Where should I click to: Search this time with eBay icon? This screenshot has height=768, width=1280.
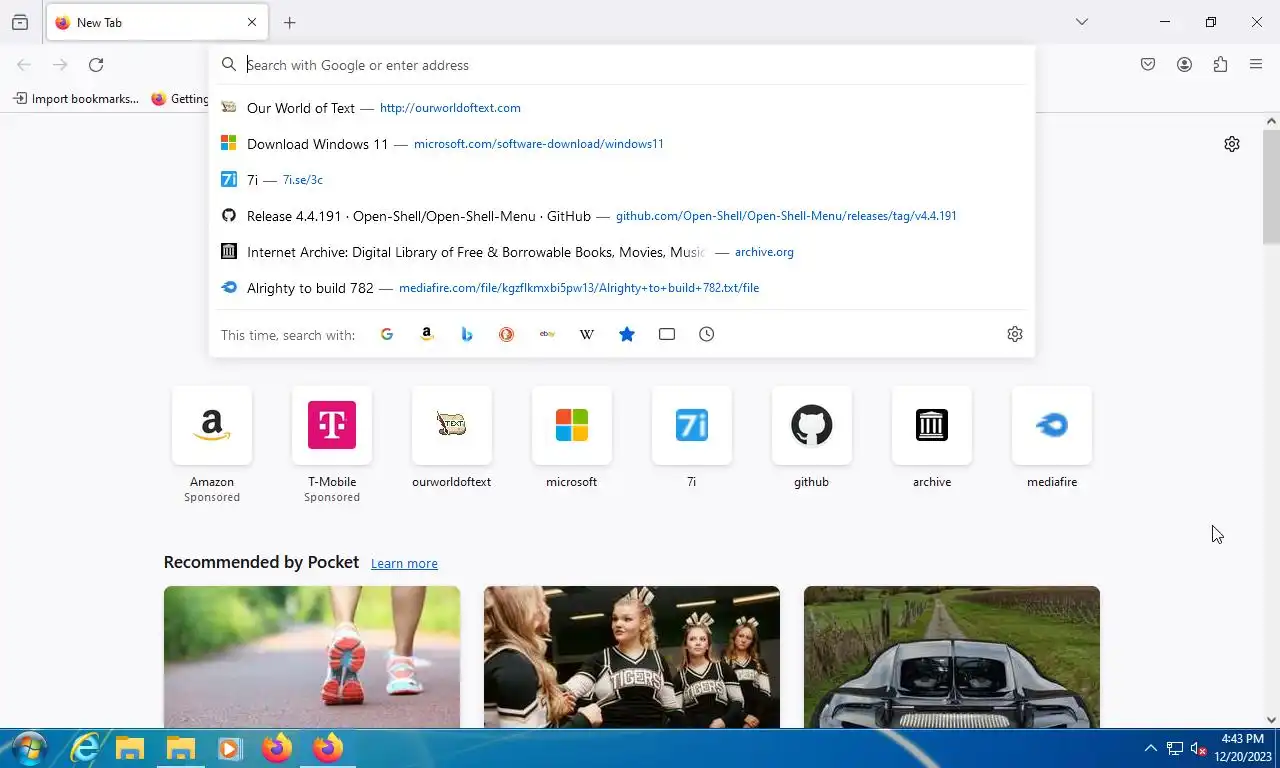[x=547, y=334]
